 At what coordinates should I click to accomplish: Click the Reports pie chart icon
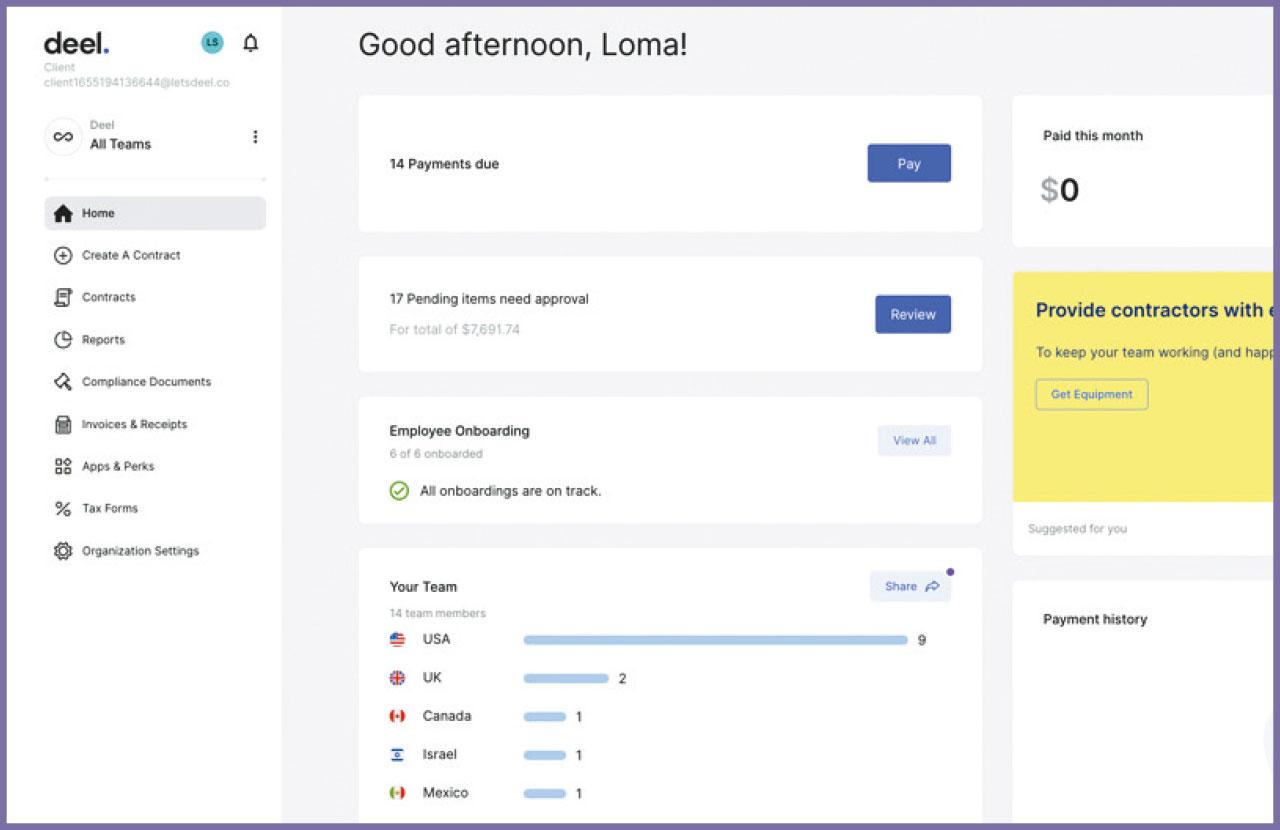click(63, 340)
